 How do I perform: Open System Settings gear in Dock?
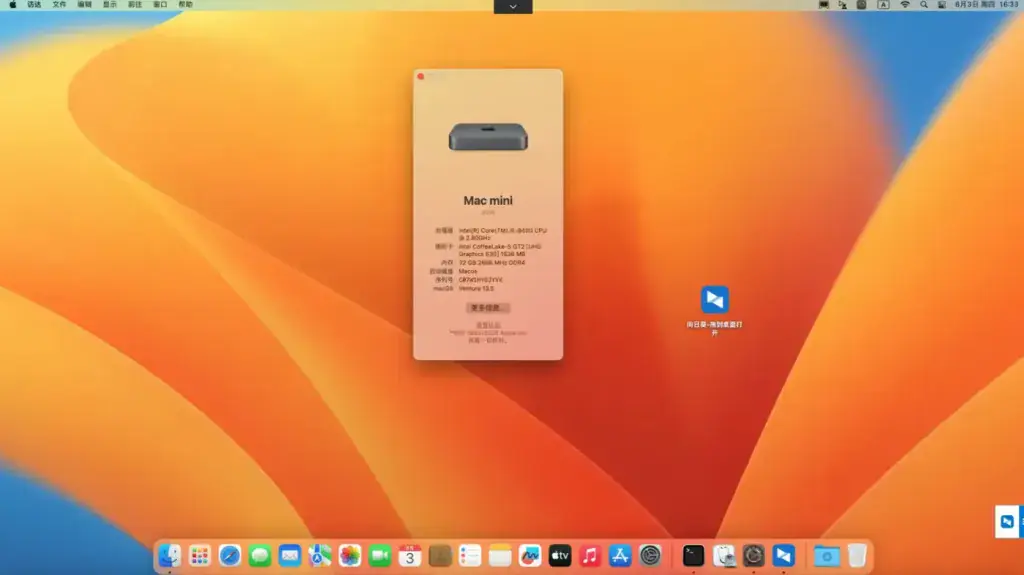tap(650, 555)
